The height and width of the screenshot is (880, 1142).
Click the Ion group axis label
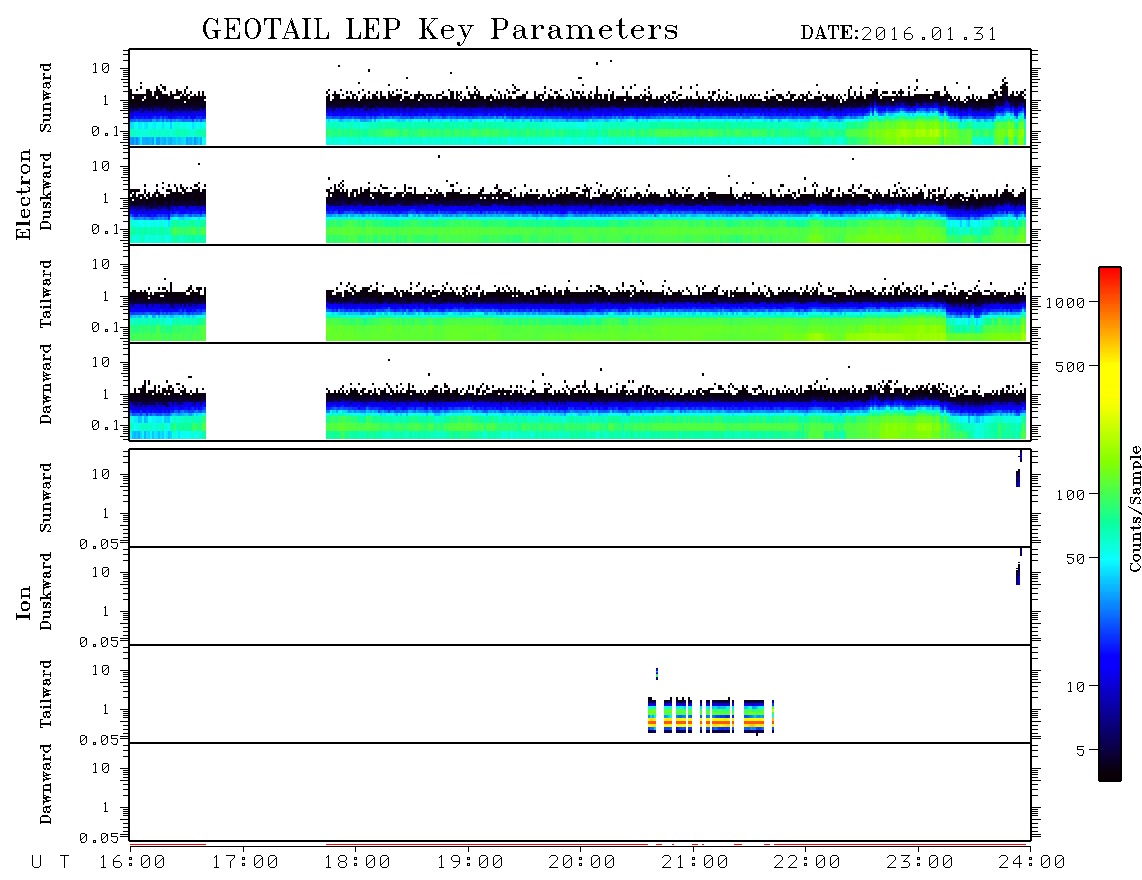tap(23, 602)
